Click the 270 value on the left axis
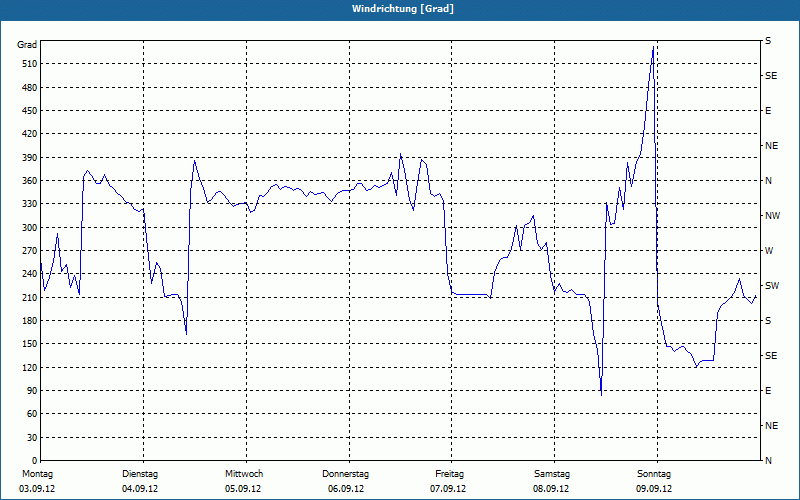This screenshot has width=800, height=500. (x=29, y=251)
